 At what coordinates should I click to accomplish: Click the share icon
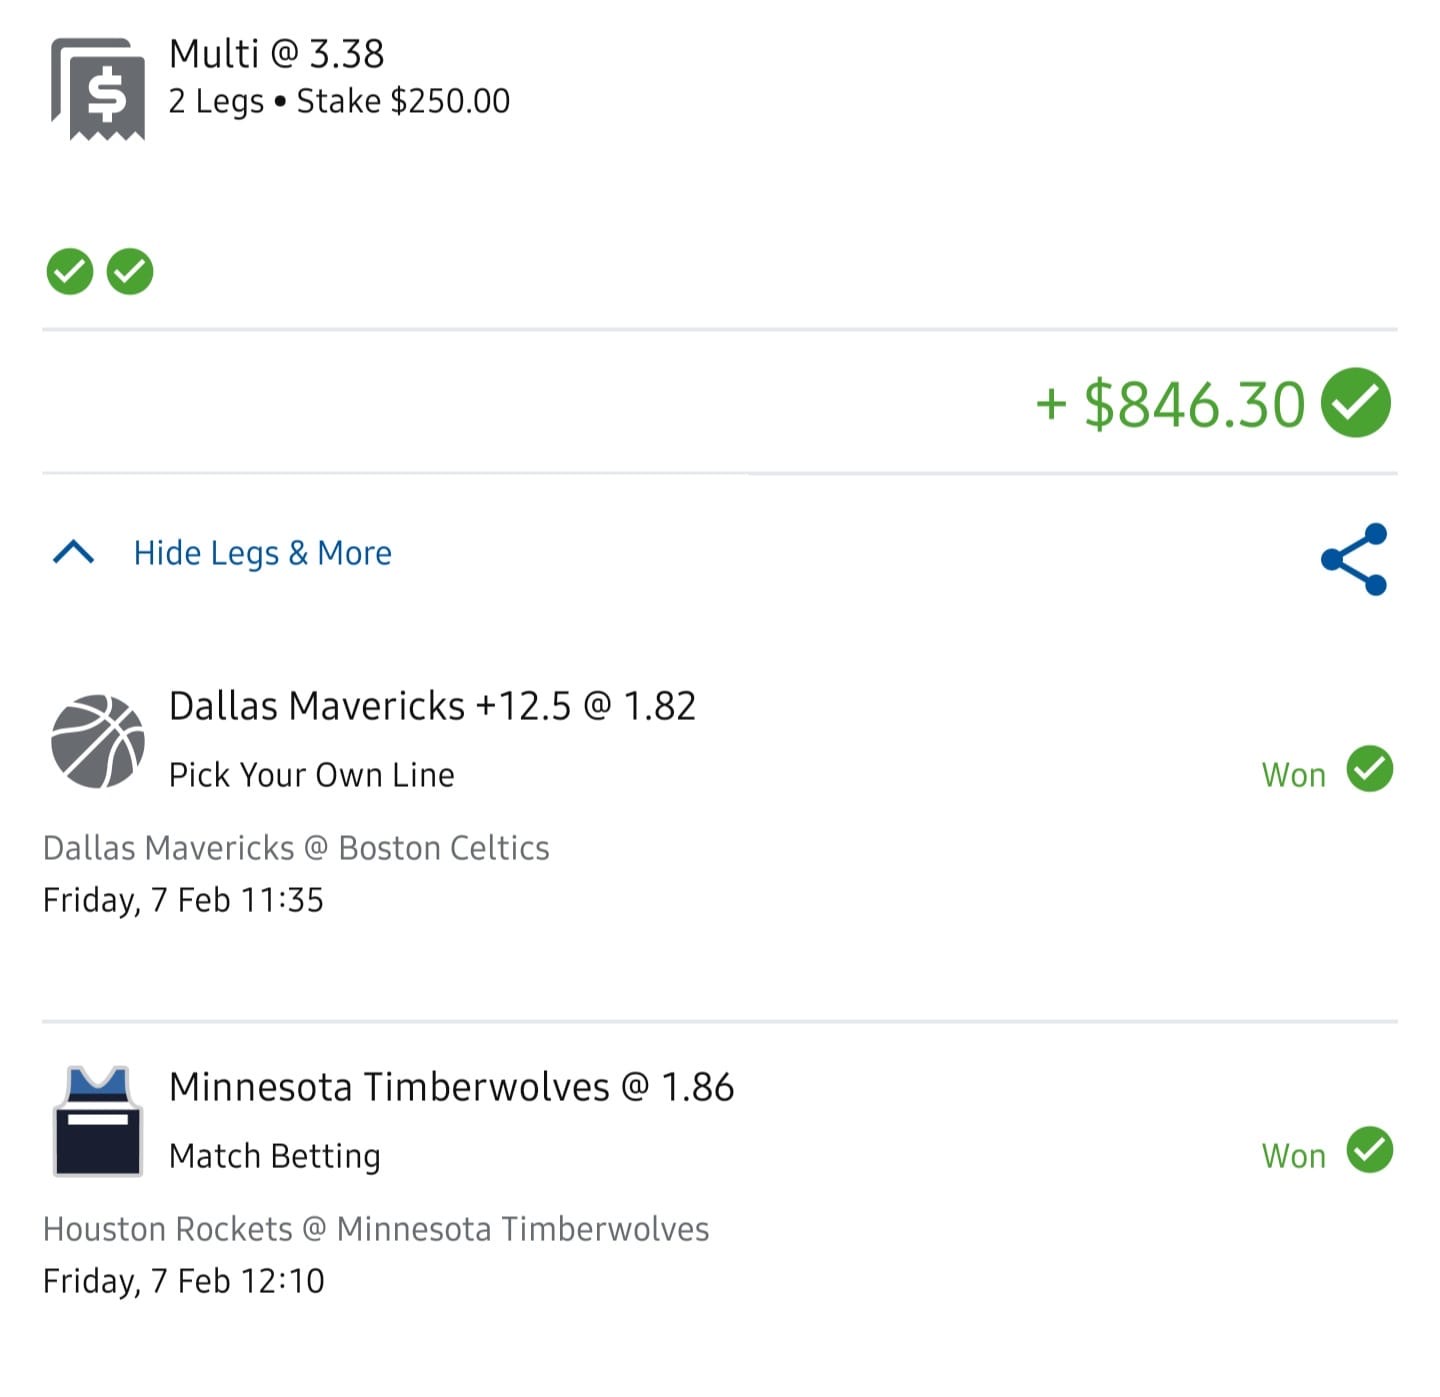point(1354,559)
